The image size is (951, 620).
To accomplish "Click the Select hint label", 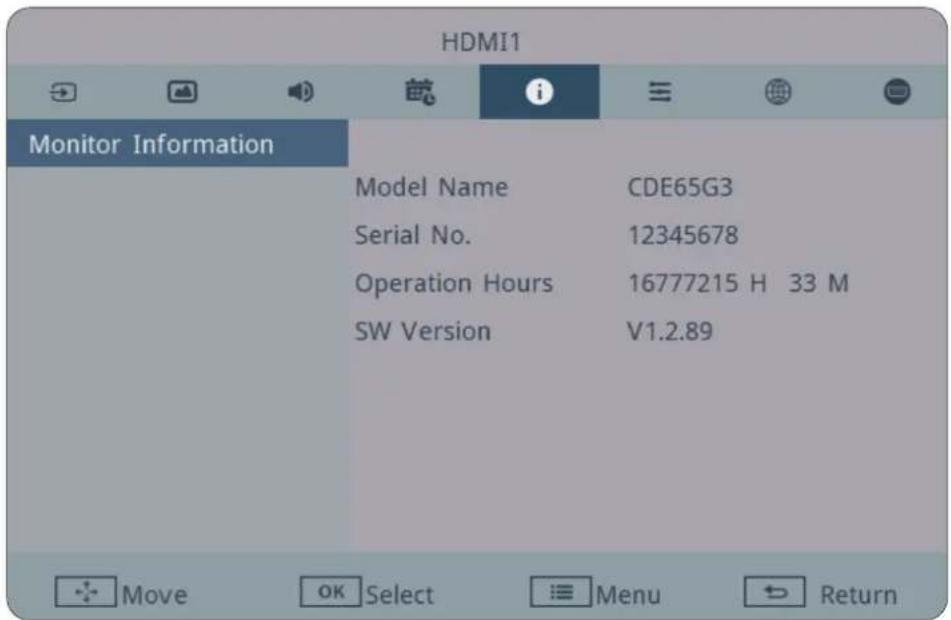I will (400, 595).
